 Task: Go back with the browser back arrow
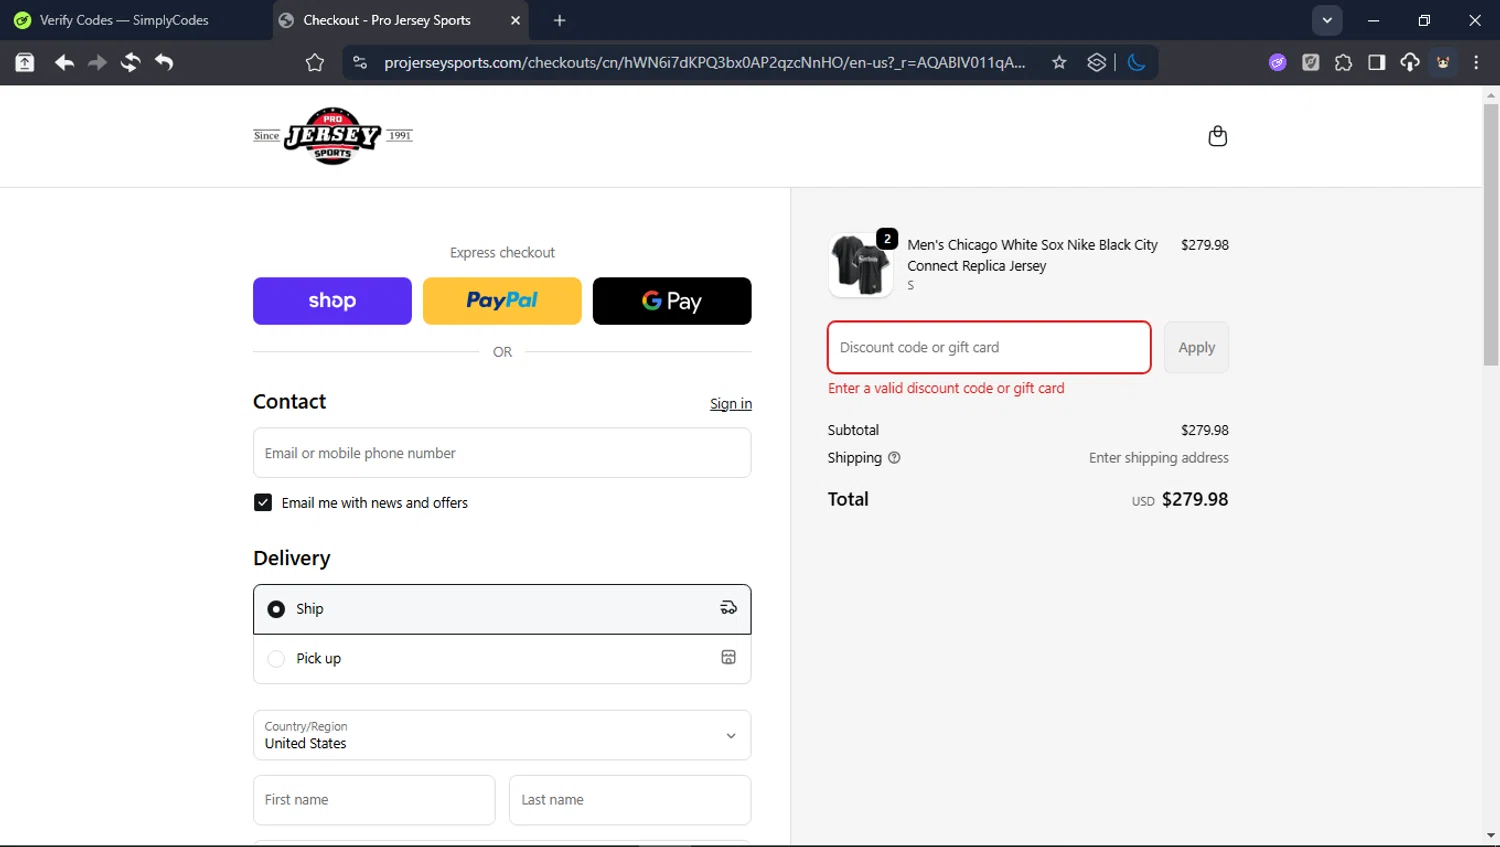tap(64, 62)
